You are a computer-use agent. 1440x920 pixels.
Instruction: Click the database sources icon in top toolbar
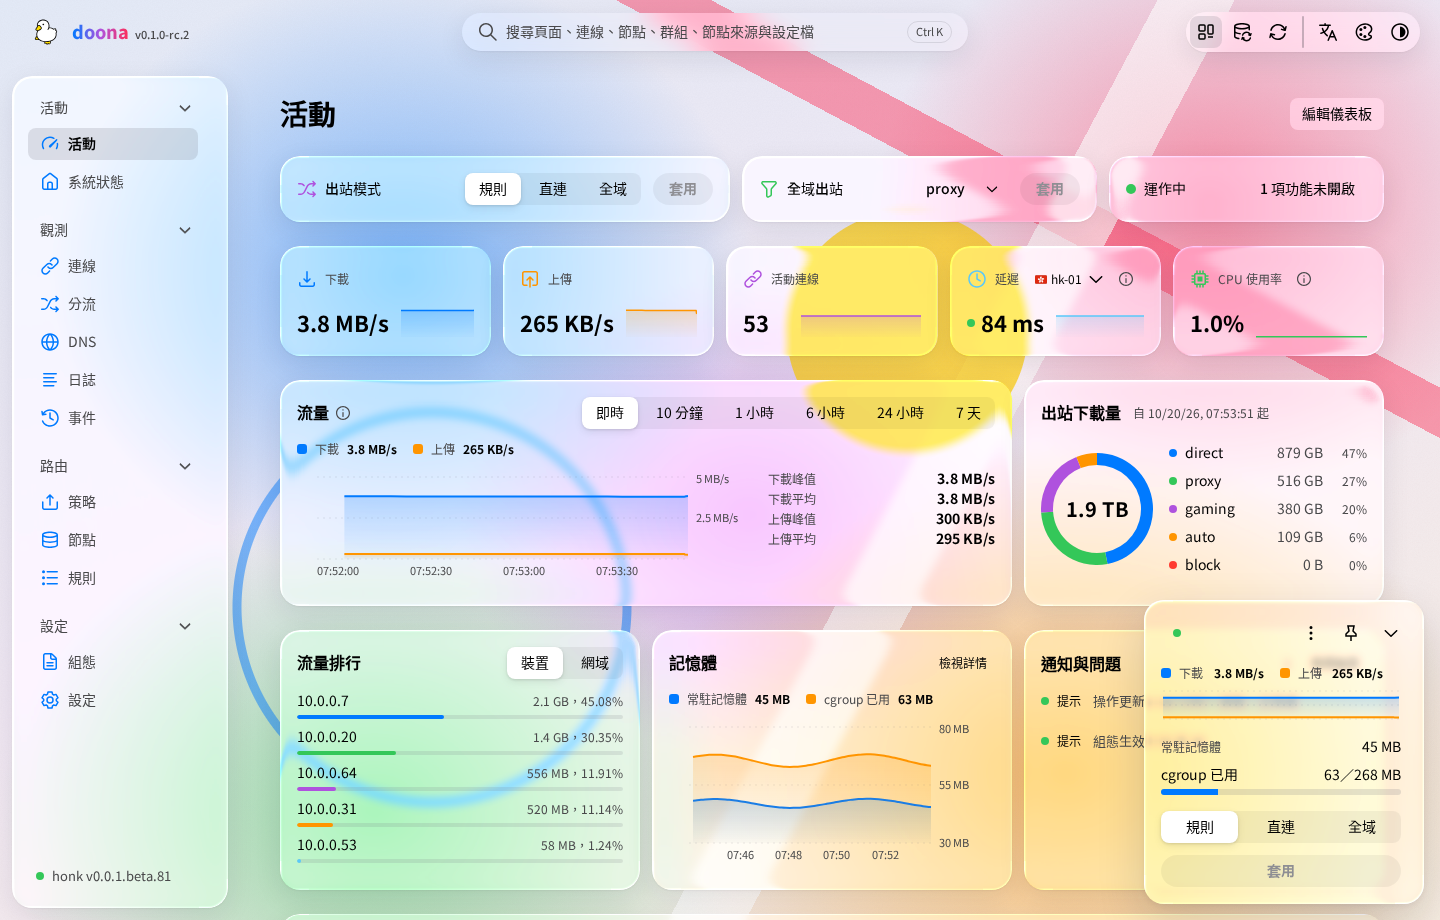[x=1242, y=32]
